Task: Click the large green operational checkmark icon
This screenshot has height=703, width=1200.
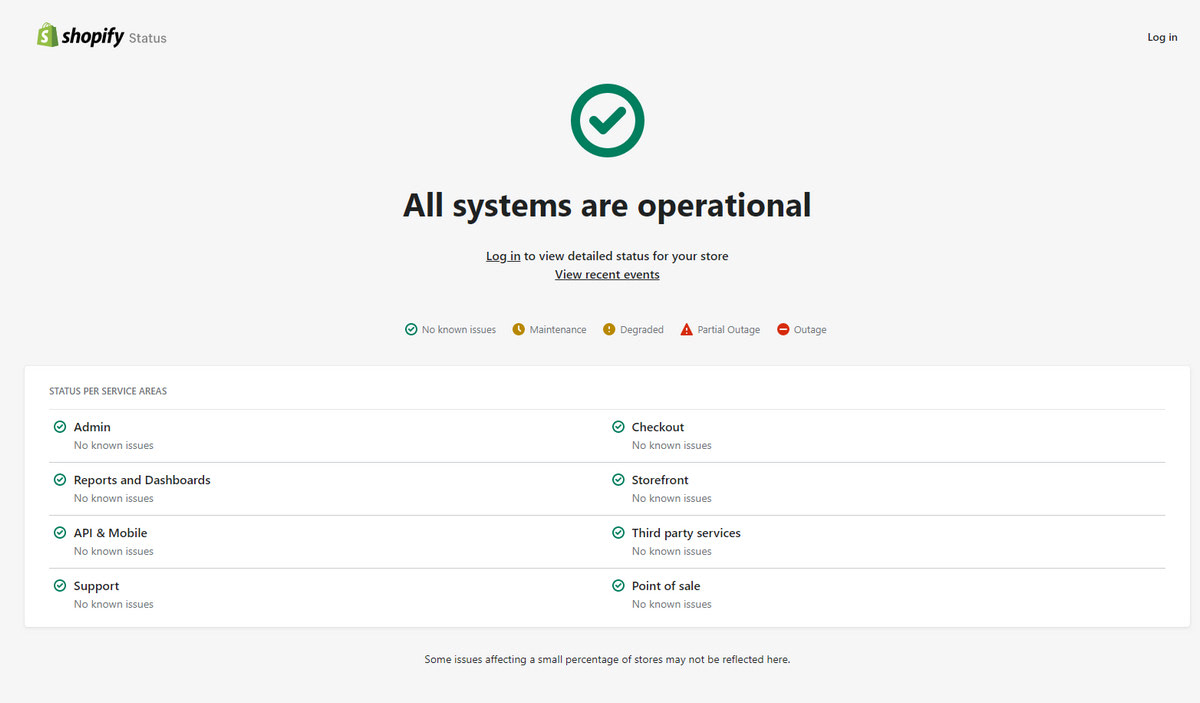Action: (x=607, y=120)
